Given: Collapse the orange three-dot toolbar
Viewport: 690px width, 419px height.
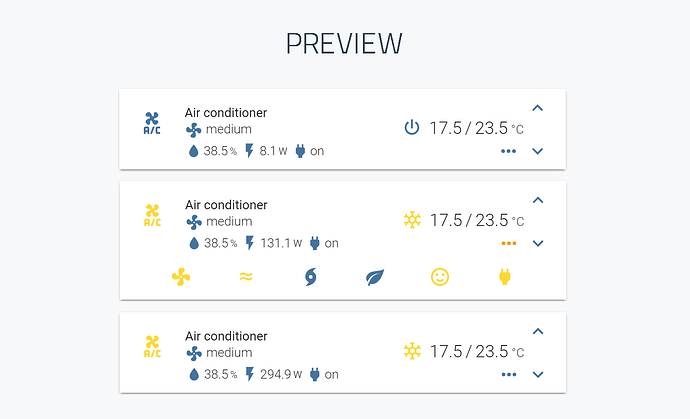Looking at the screenshot, I should 509,243.
